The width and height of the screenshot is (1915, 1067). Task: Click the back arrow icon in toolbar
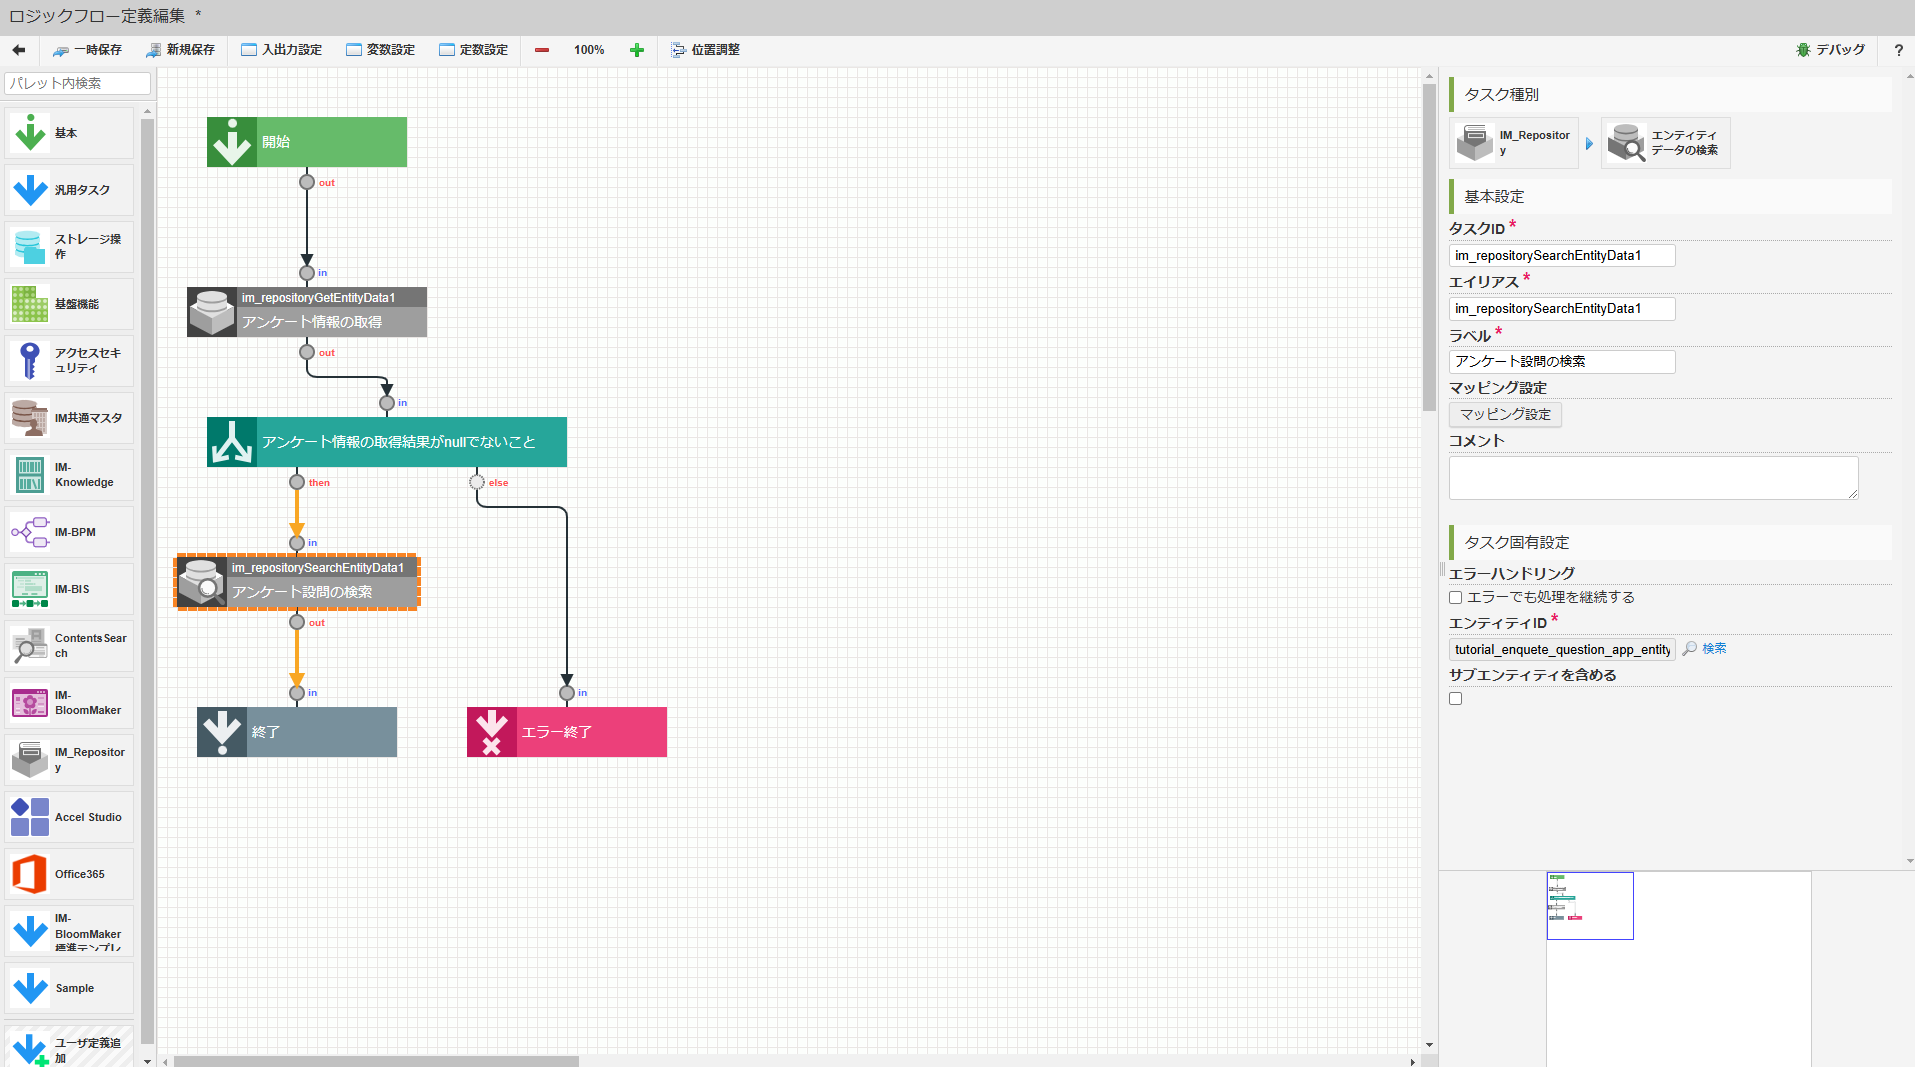tap(19, 50)
